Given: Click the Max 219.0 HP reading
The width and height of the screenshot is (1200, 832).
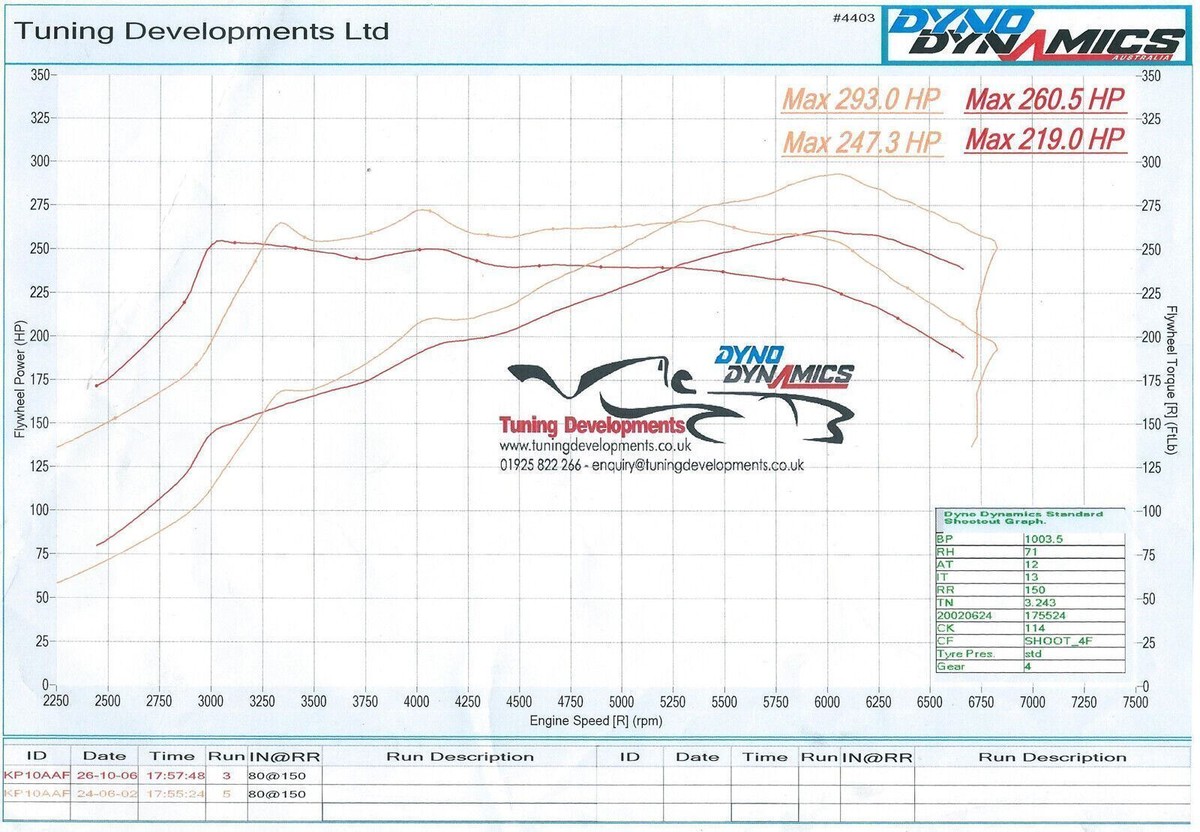Looking at the screenshot, I should 1045,139.
